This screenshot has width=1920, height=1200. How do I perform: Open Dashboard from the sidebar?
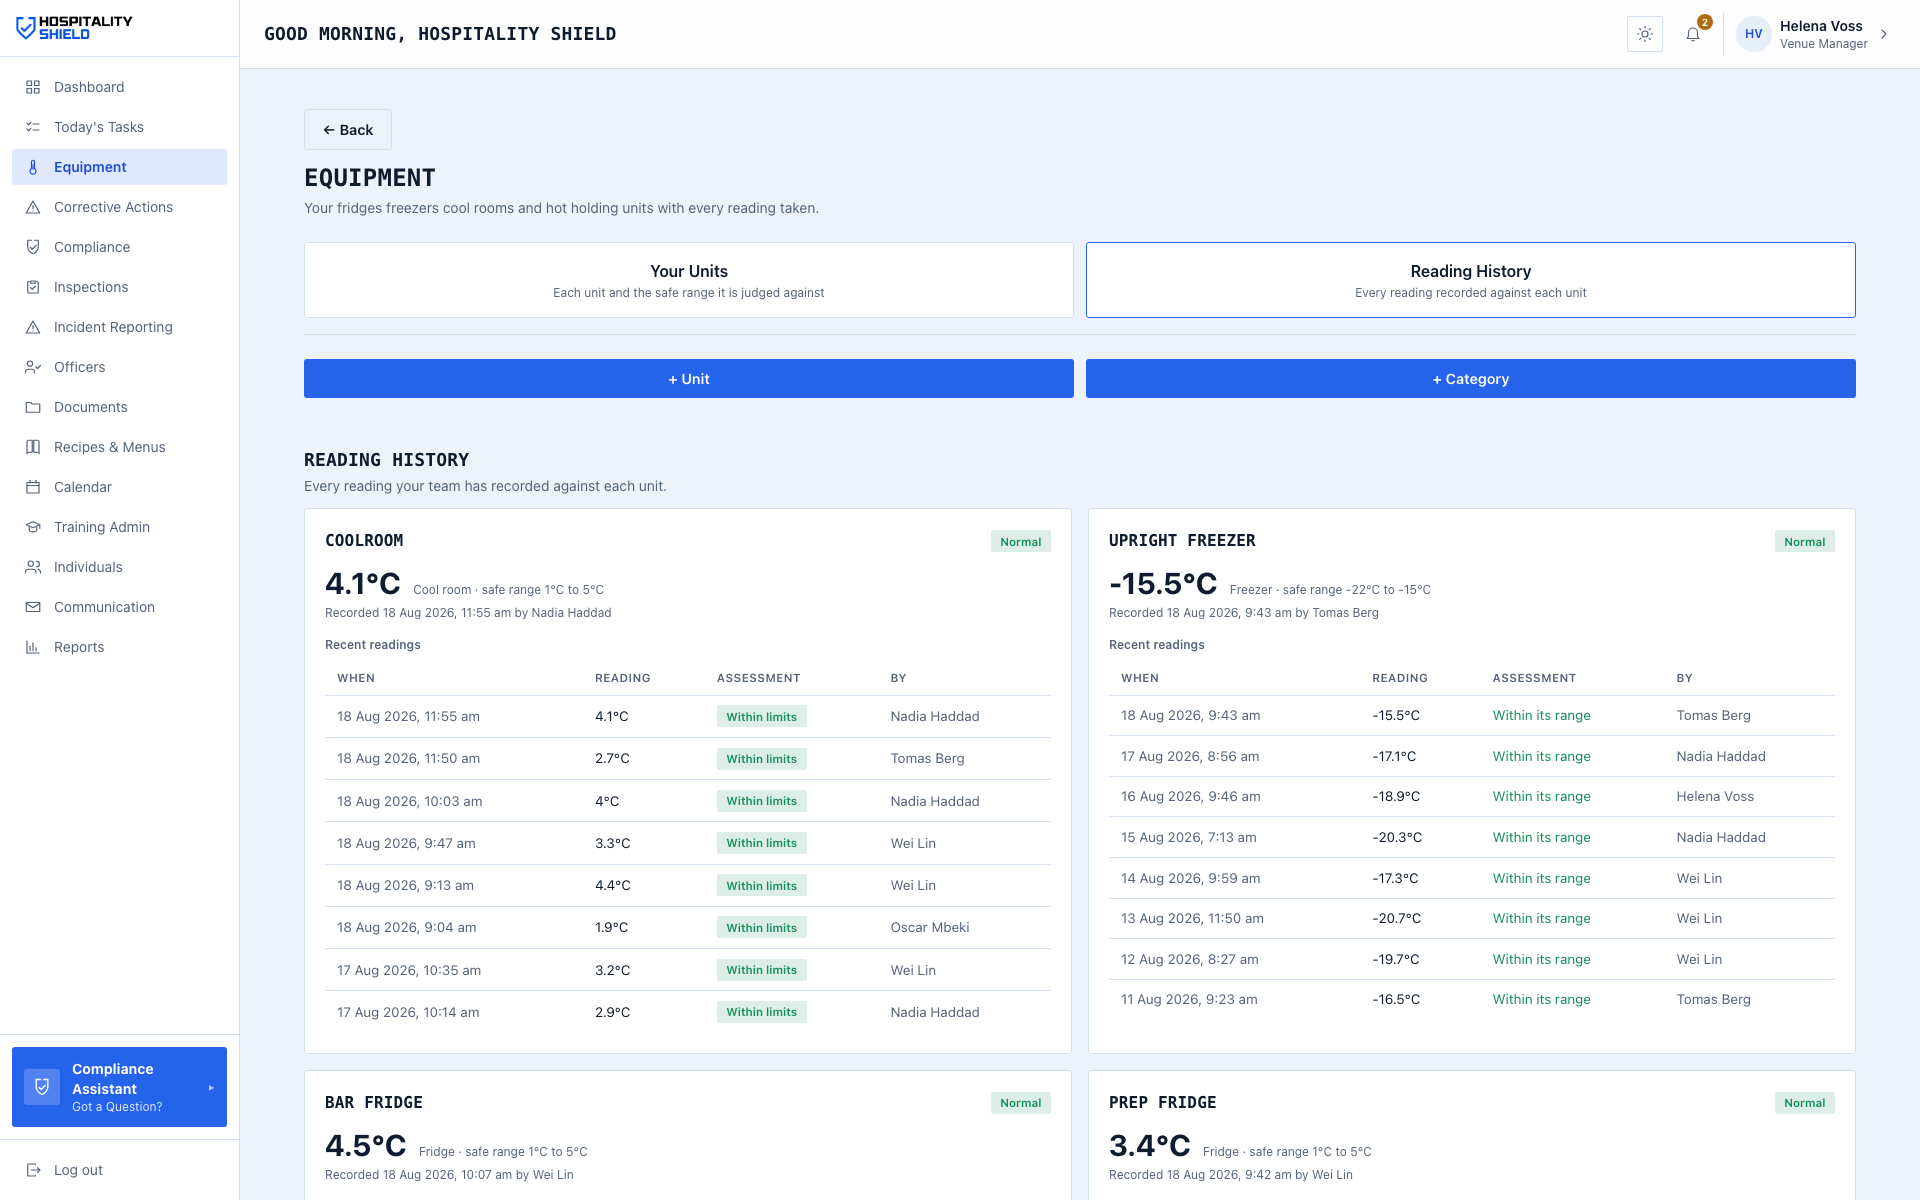tap(120, 87)
